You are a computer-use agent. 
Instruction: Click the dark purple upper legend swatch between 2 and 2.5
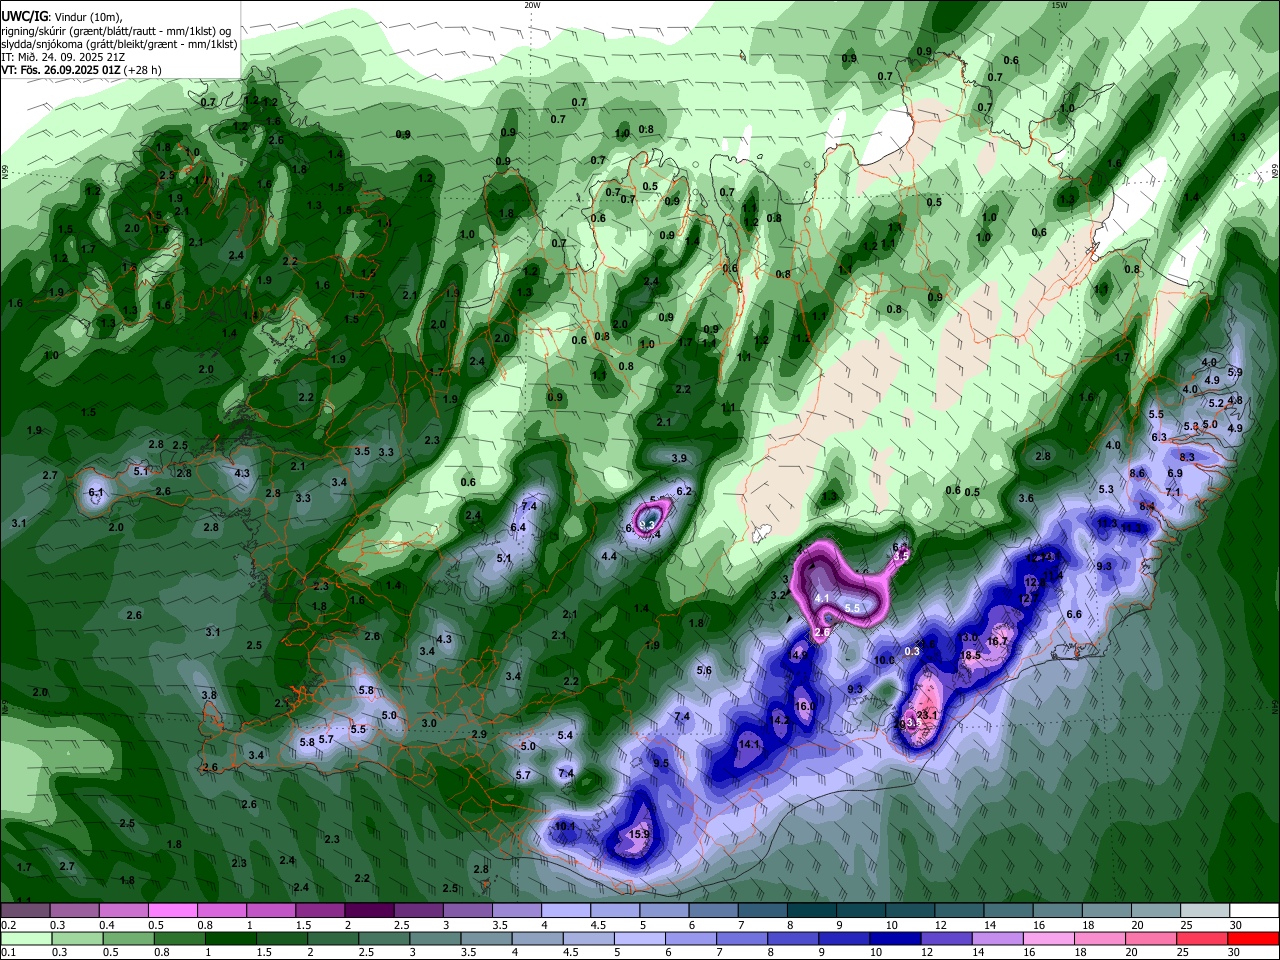369,910
